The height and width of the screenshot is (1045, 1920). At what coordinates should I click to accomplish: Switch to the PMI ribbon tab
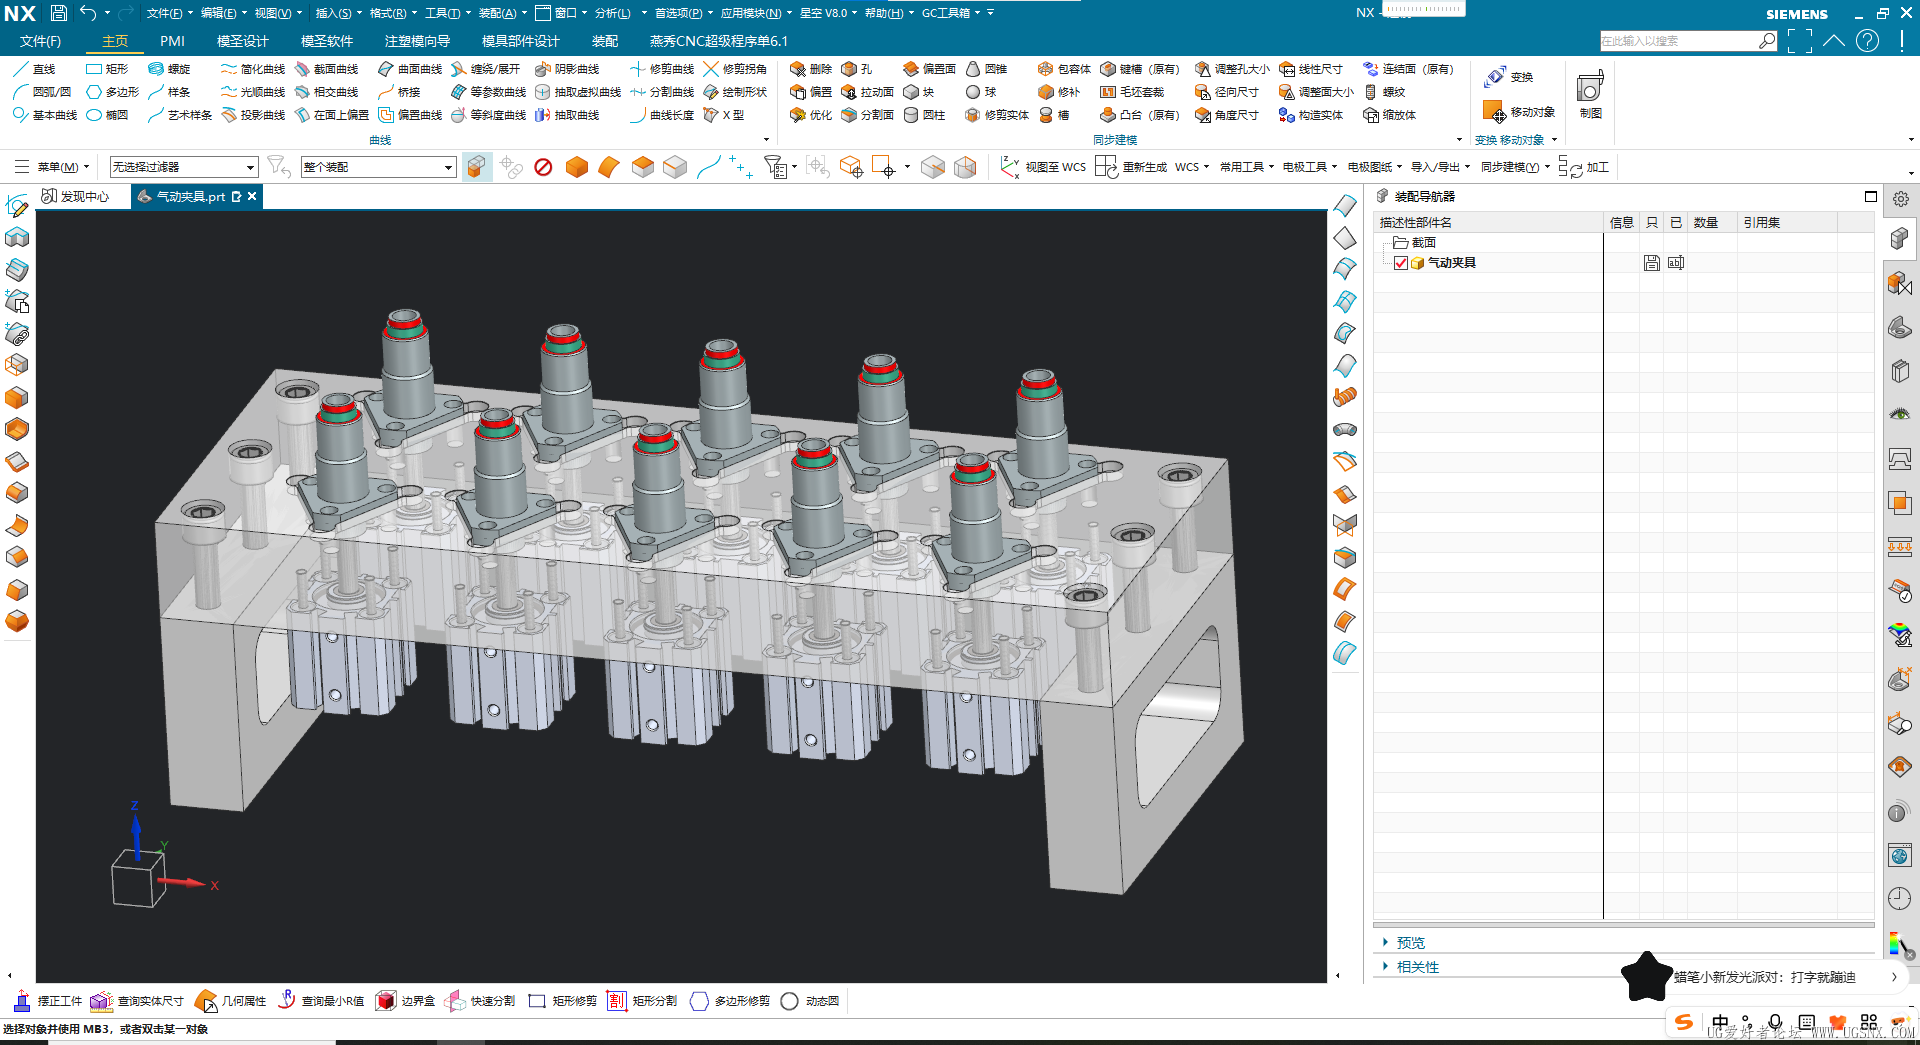click(x=172, y=41)
